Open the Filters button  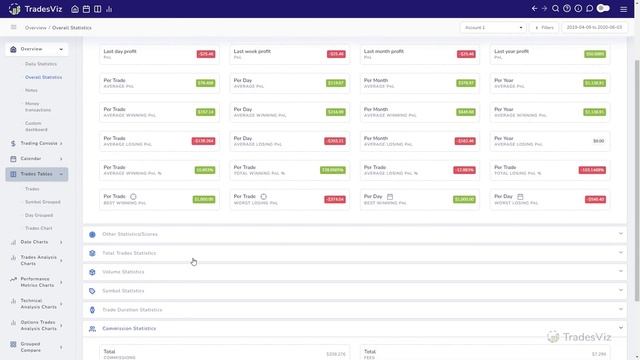(x=544, y=27)
